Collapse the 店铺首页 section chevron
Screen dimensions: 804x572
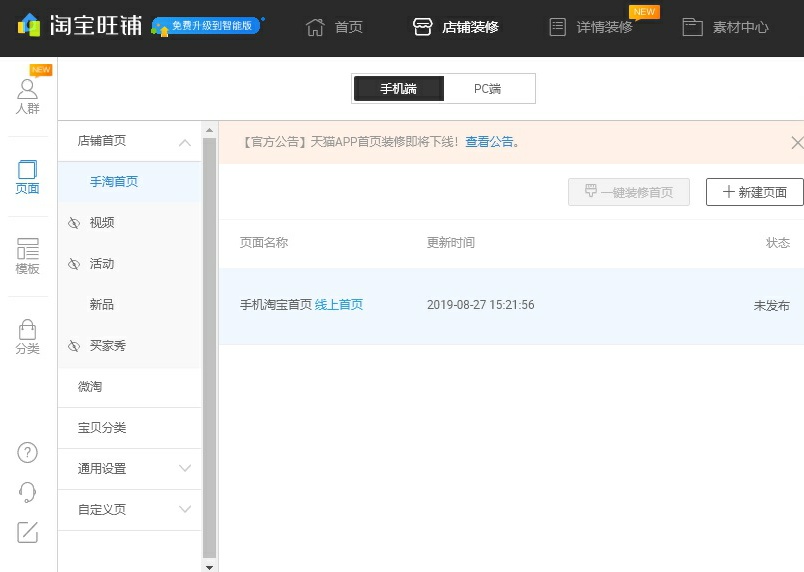pyautogui.click(x=185, y=142)
